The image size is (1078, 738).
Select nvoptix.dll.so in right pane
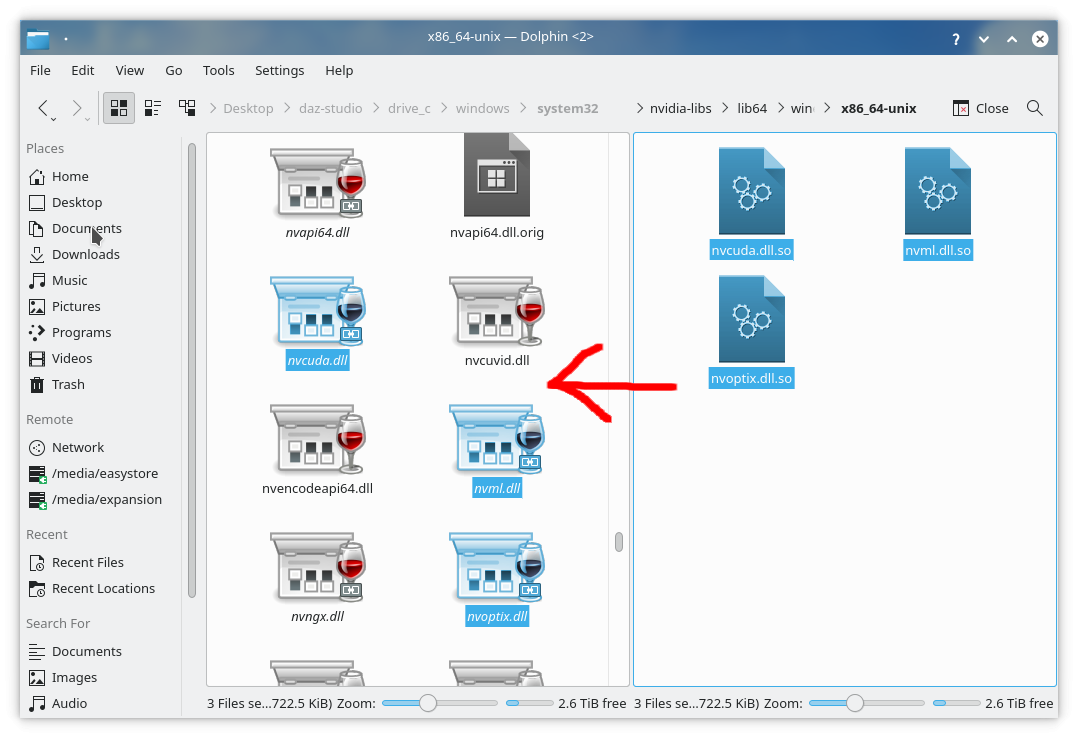tap(751, 319)
